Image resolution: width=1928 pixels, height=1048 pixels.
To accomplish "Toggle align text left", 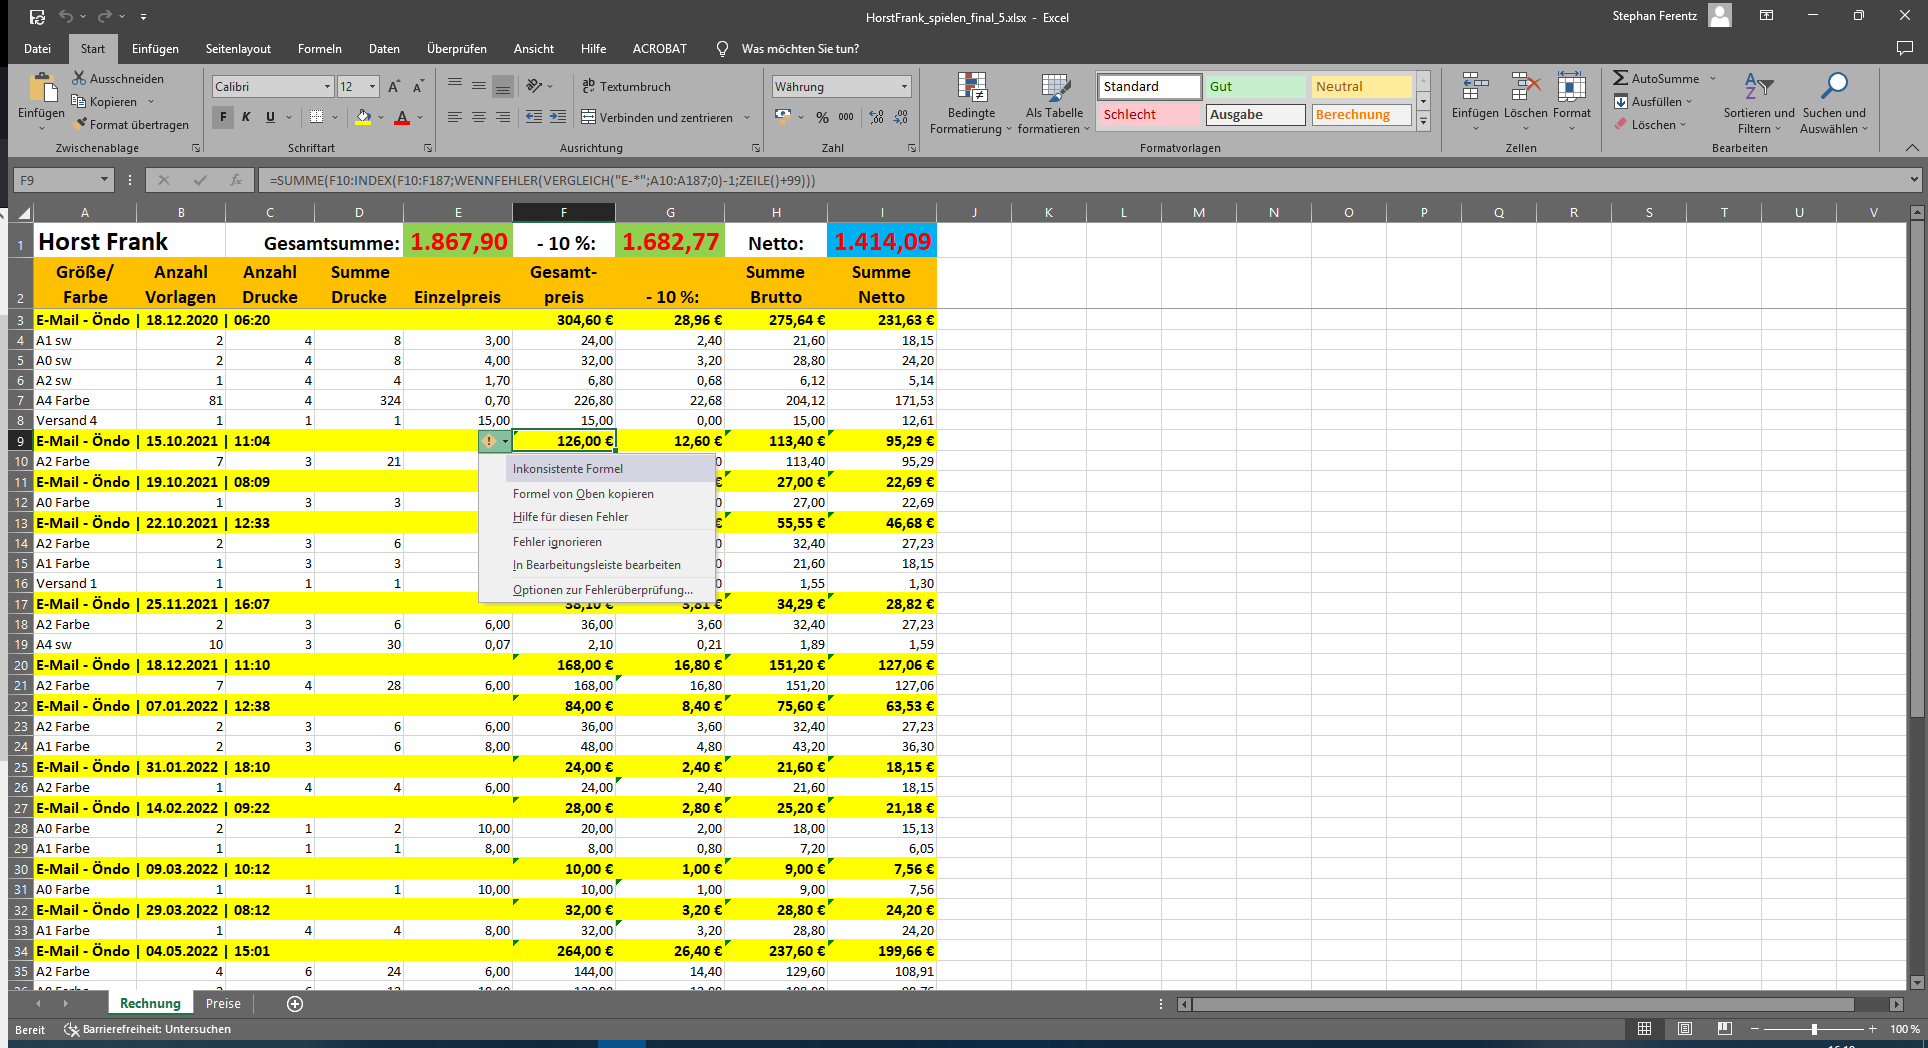I will 455,117.
